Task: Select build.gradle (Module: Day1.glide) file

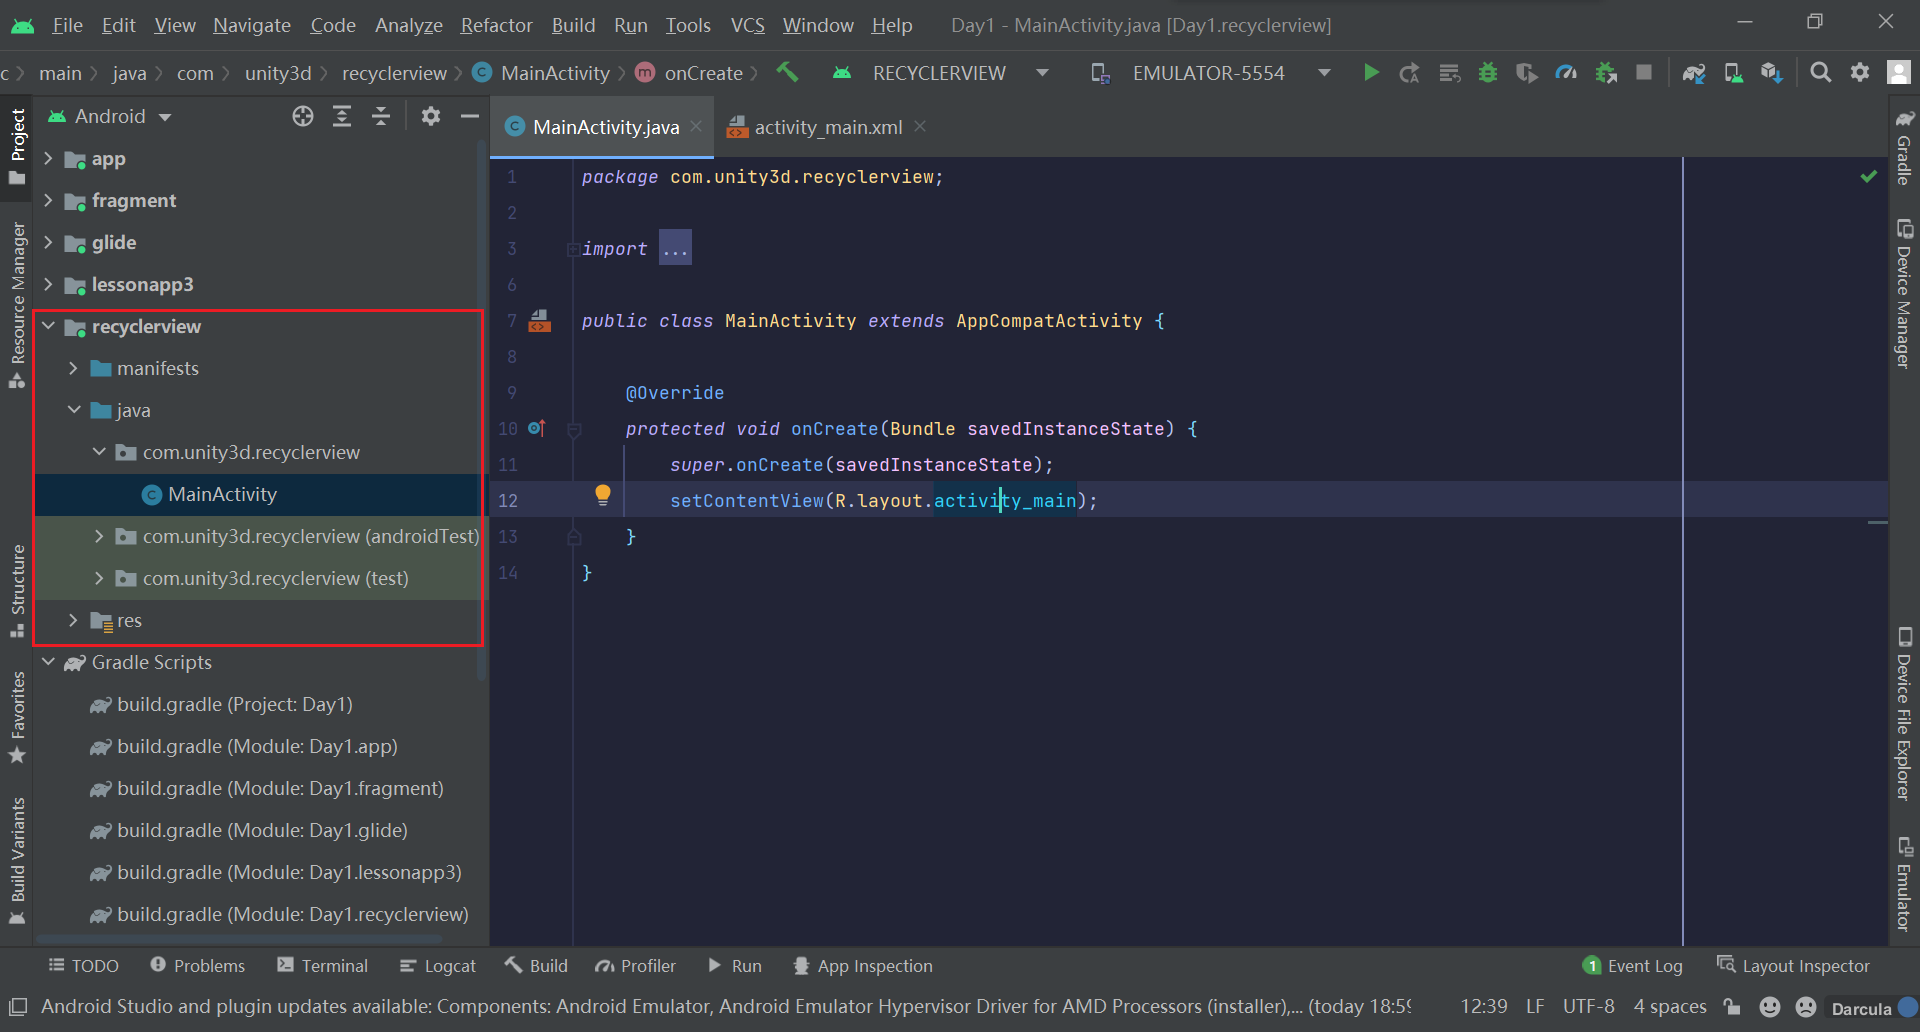Action: point(262,831)
